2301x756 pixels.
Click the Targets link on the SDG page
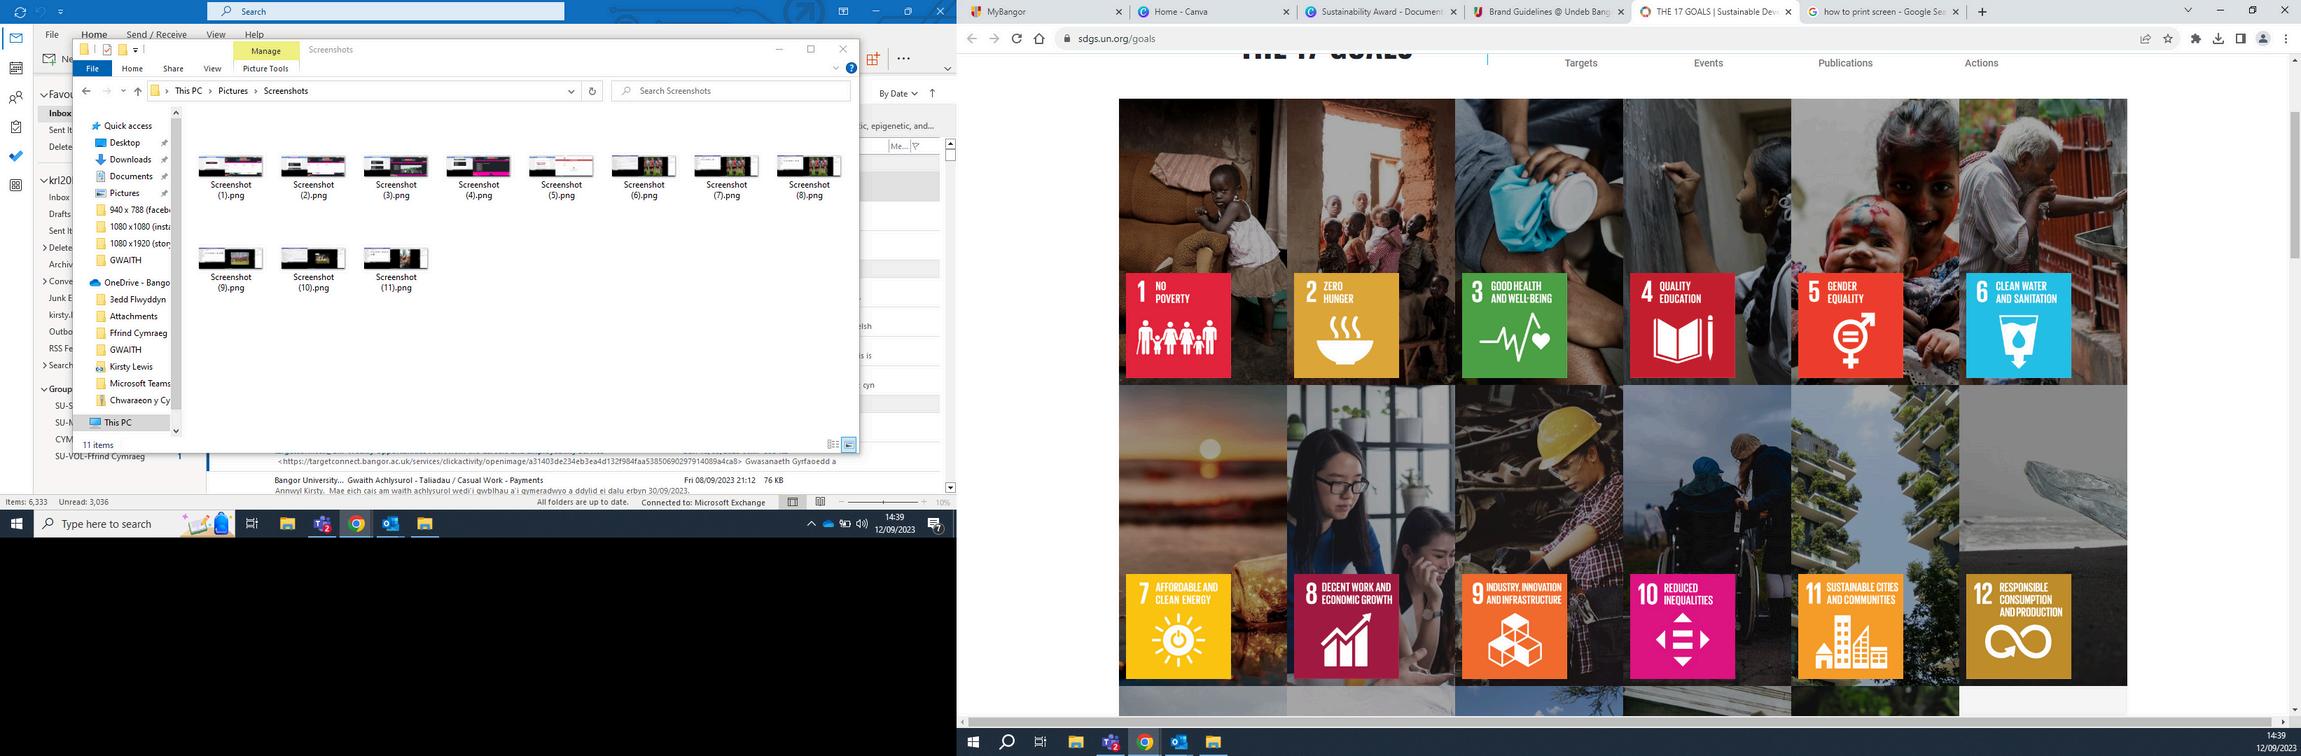[1581, 63]
